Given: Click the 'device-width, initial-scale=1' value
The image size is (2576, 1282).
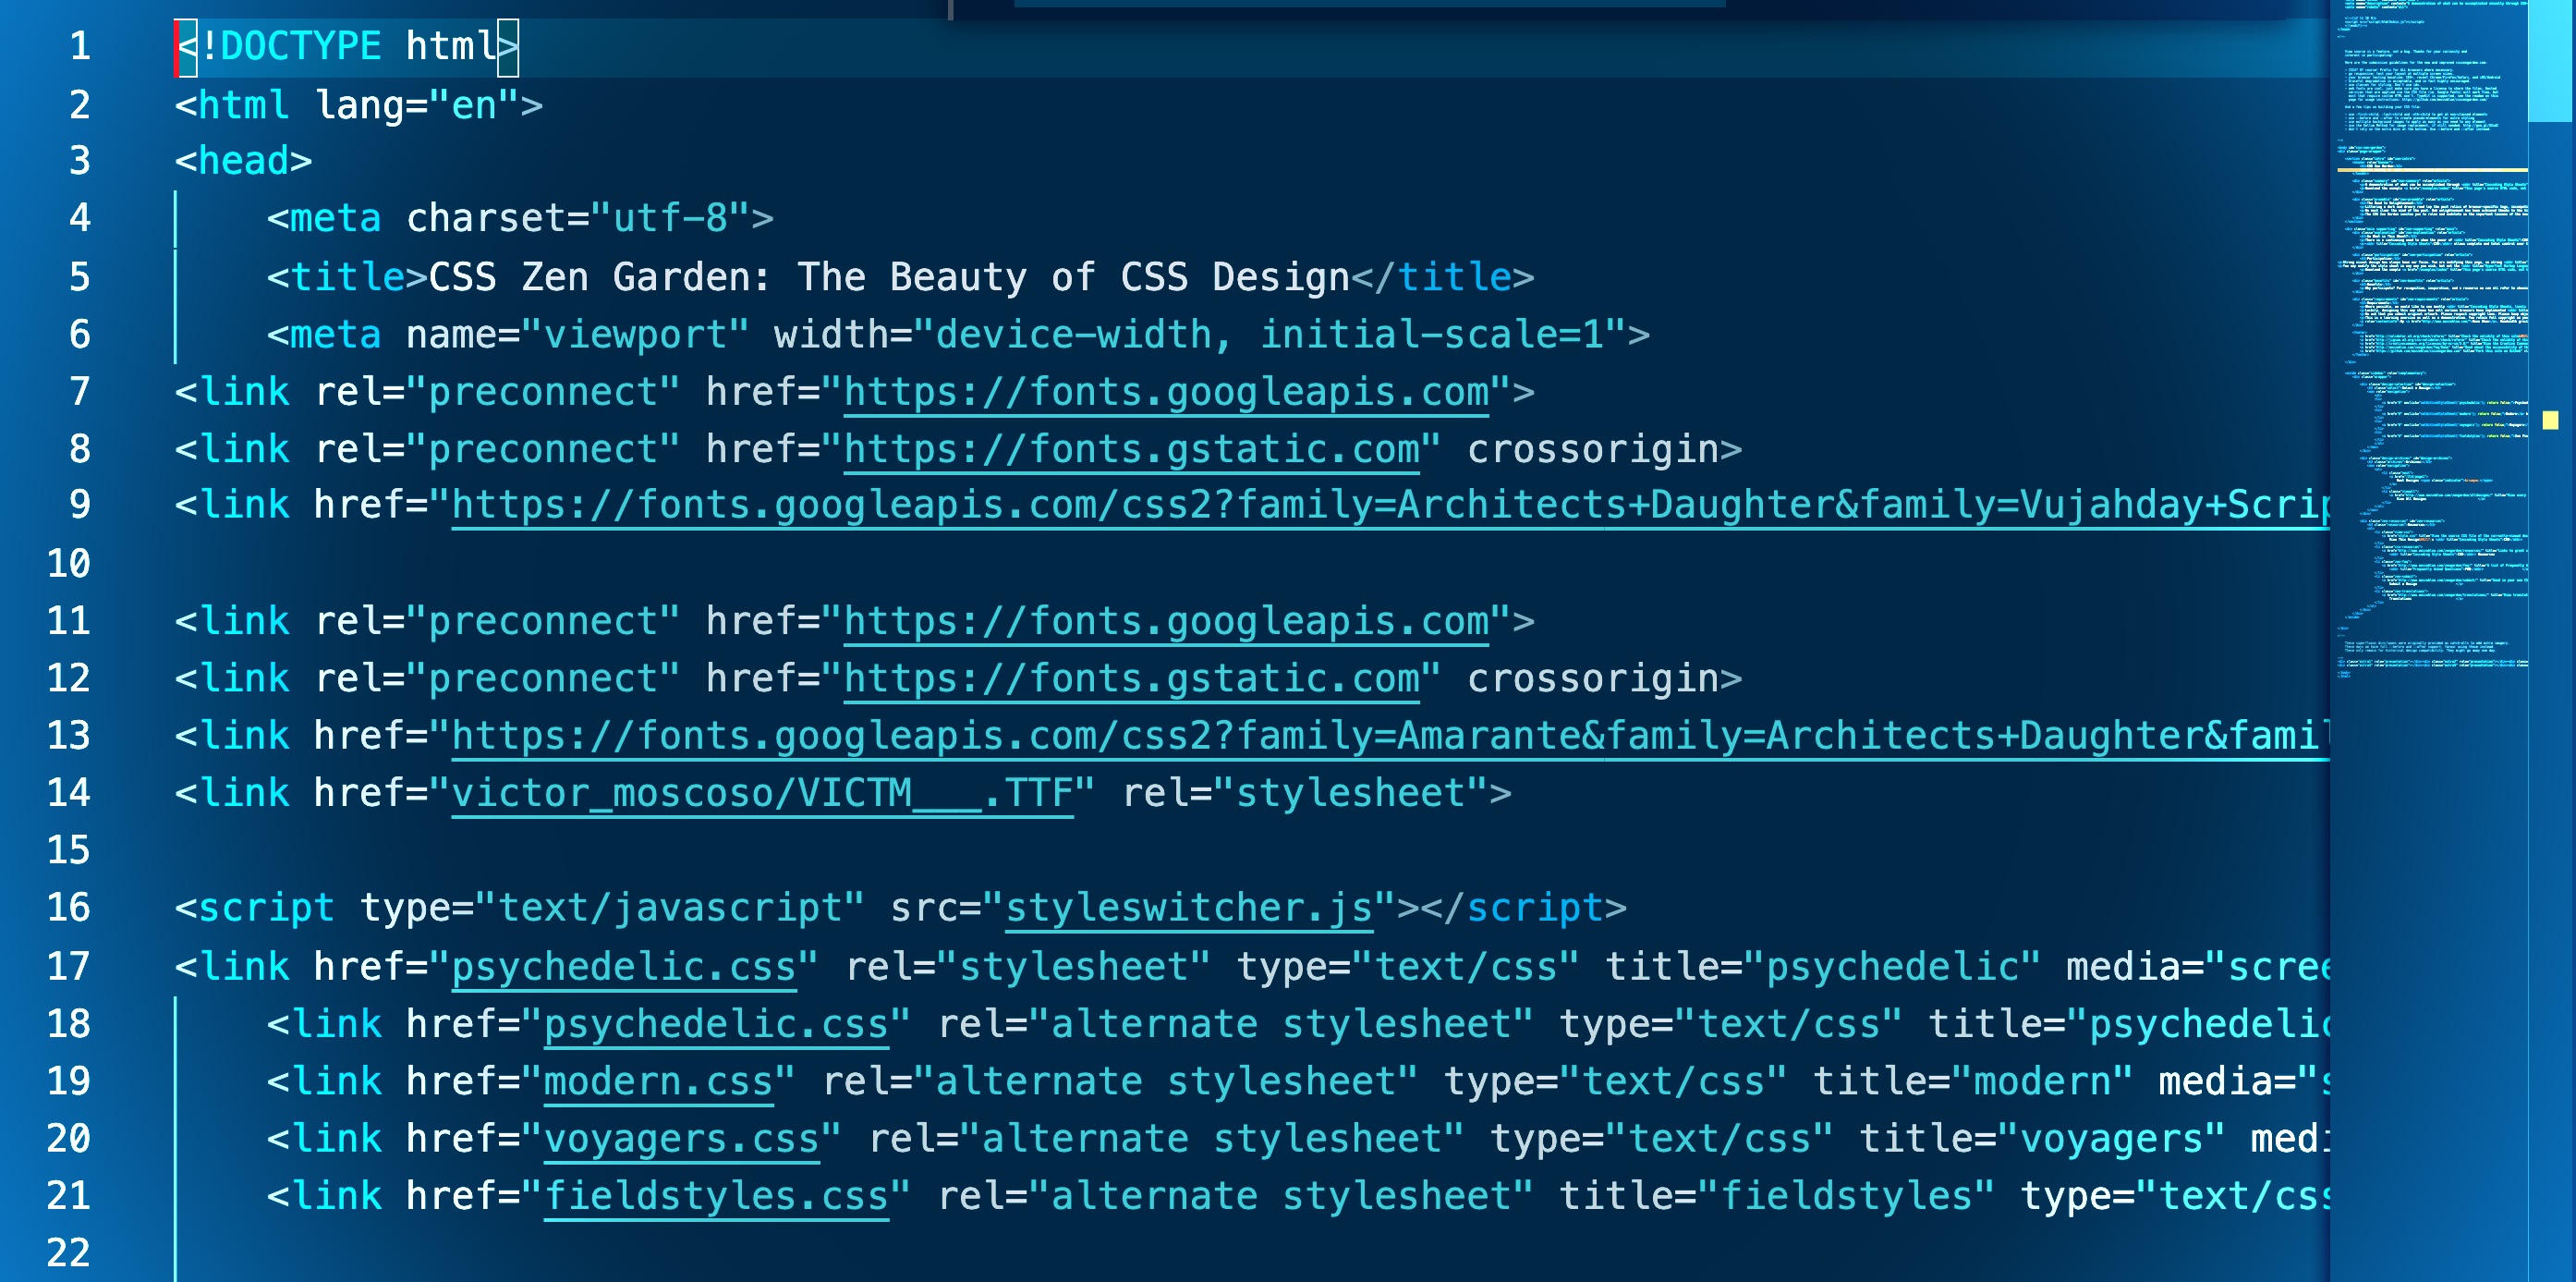Looking at the screenshot, I should 1270,335.
